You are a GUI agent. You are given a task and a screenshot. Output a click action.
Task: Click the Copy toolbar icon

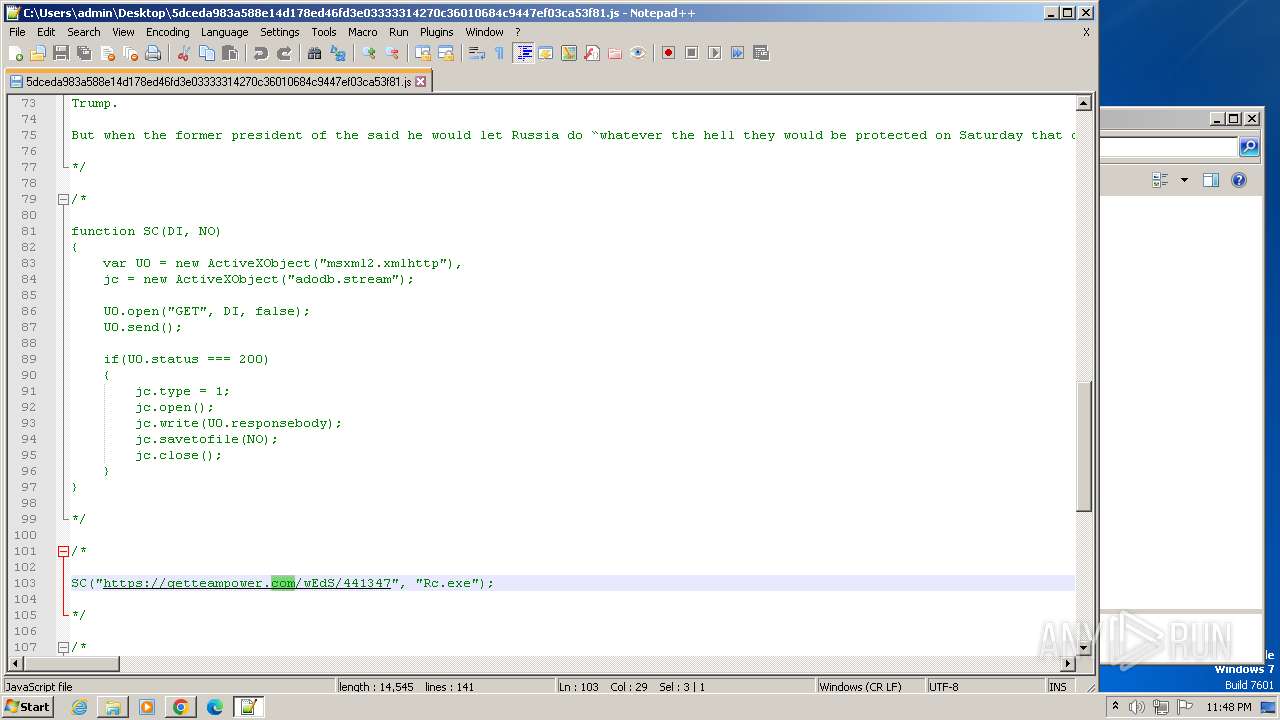click(x=207, y=53)
